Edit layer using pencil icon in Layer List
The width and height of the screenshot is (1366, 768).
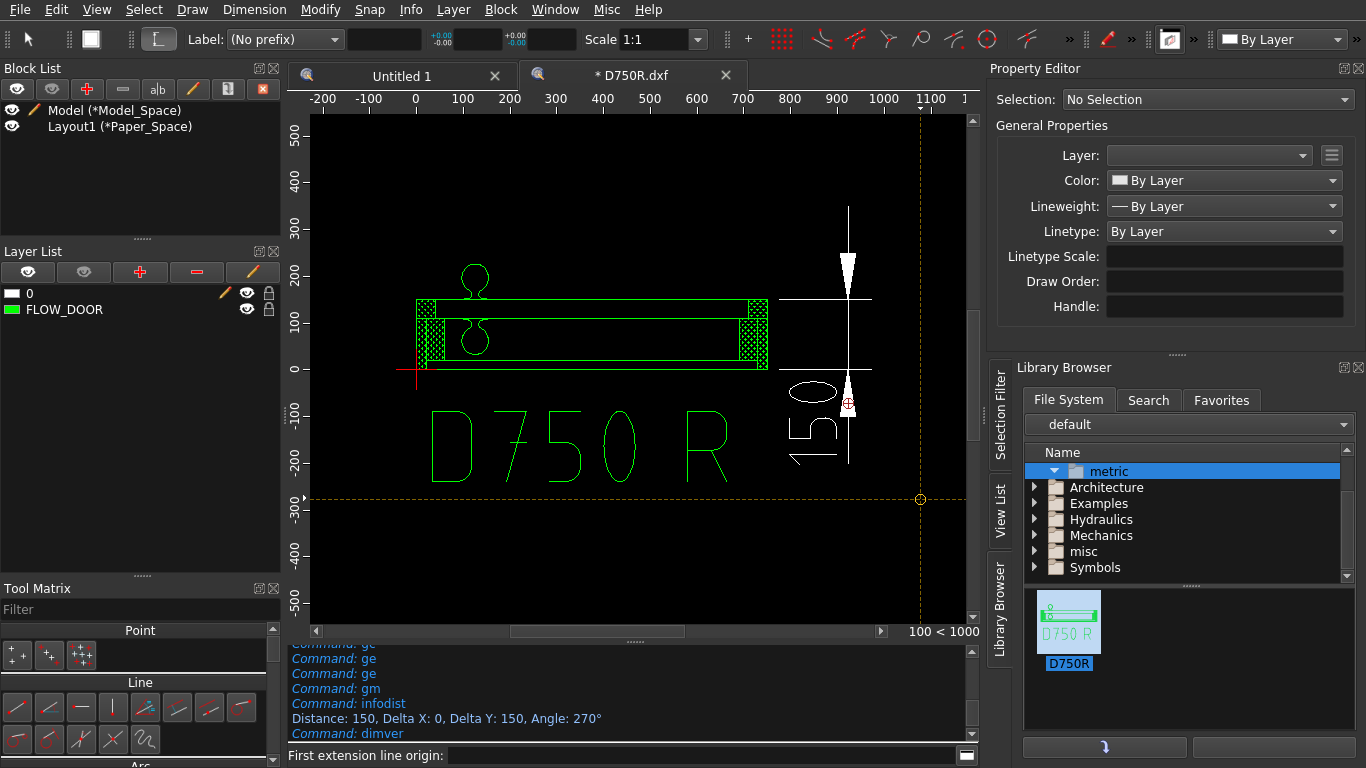click(x=252, y=272)
